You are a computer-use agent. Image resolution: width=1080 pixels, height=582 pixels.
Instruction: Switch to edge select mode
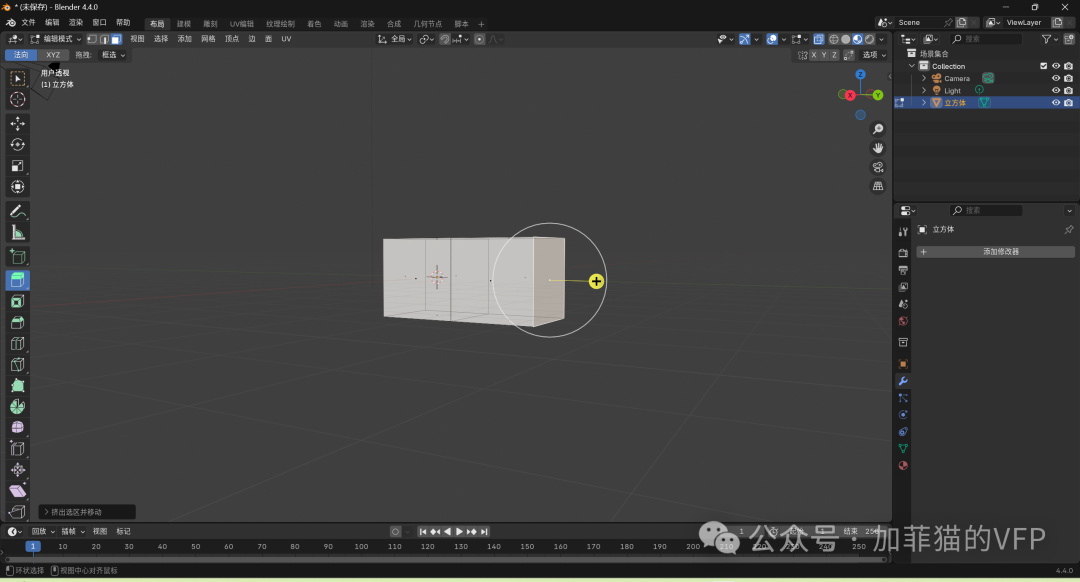(104, 39)
